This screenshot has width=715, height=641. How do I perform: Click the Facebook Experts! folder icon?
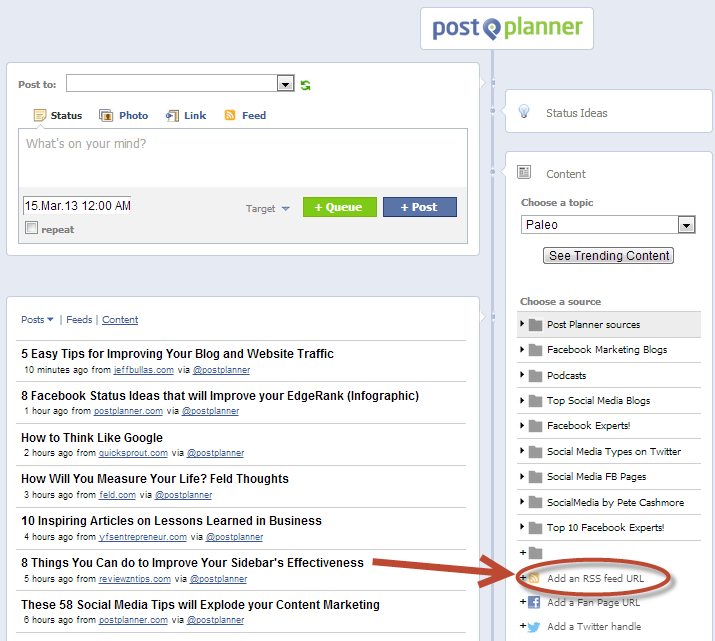point(535,426)
